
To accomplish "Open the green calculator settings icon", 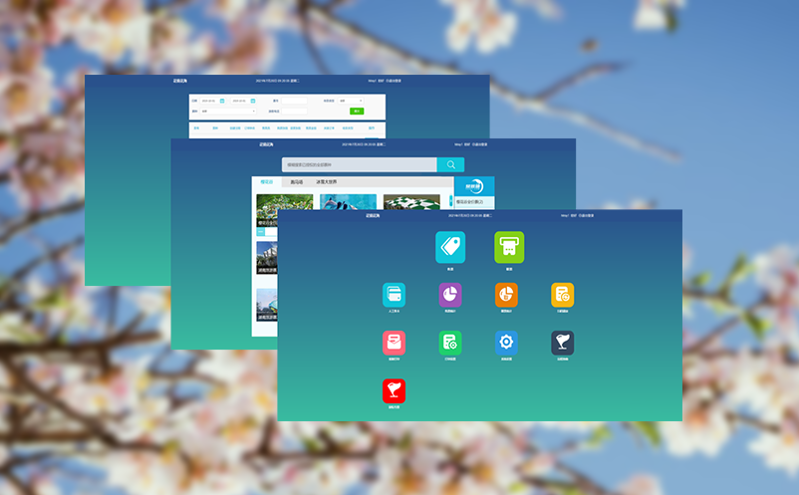I will tap(450, 343).
